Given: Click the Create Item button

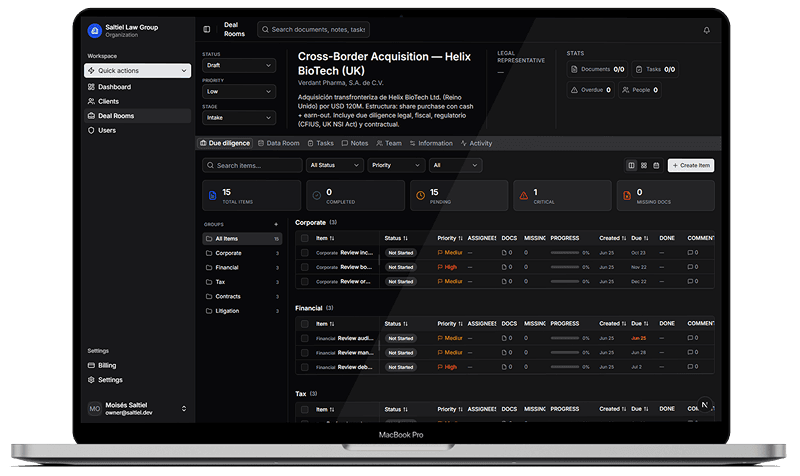Looking at the screenshot, I should click(691, 165).
